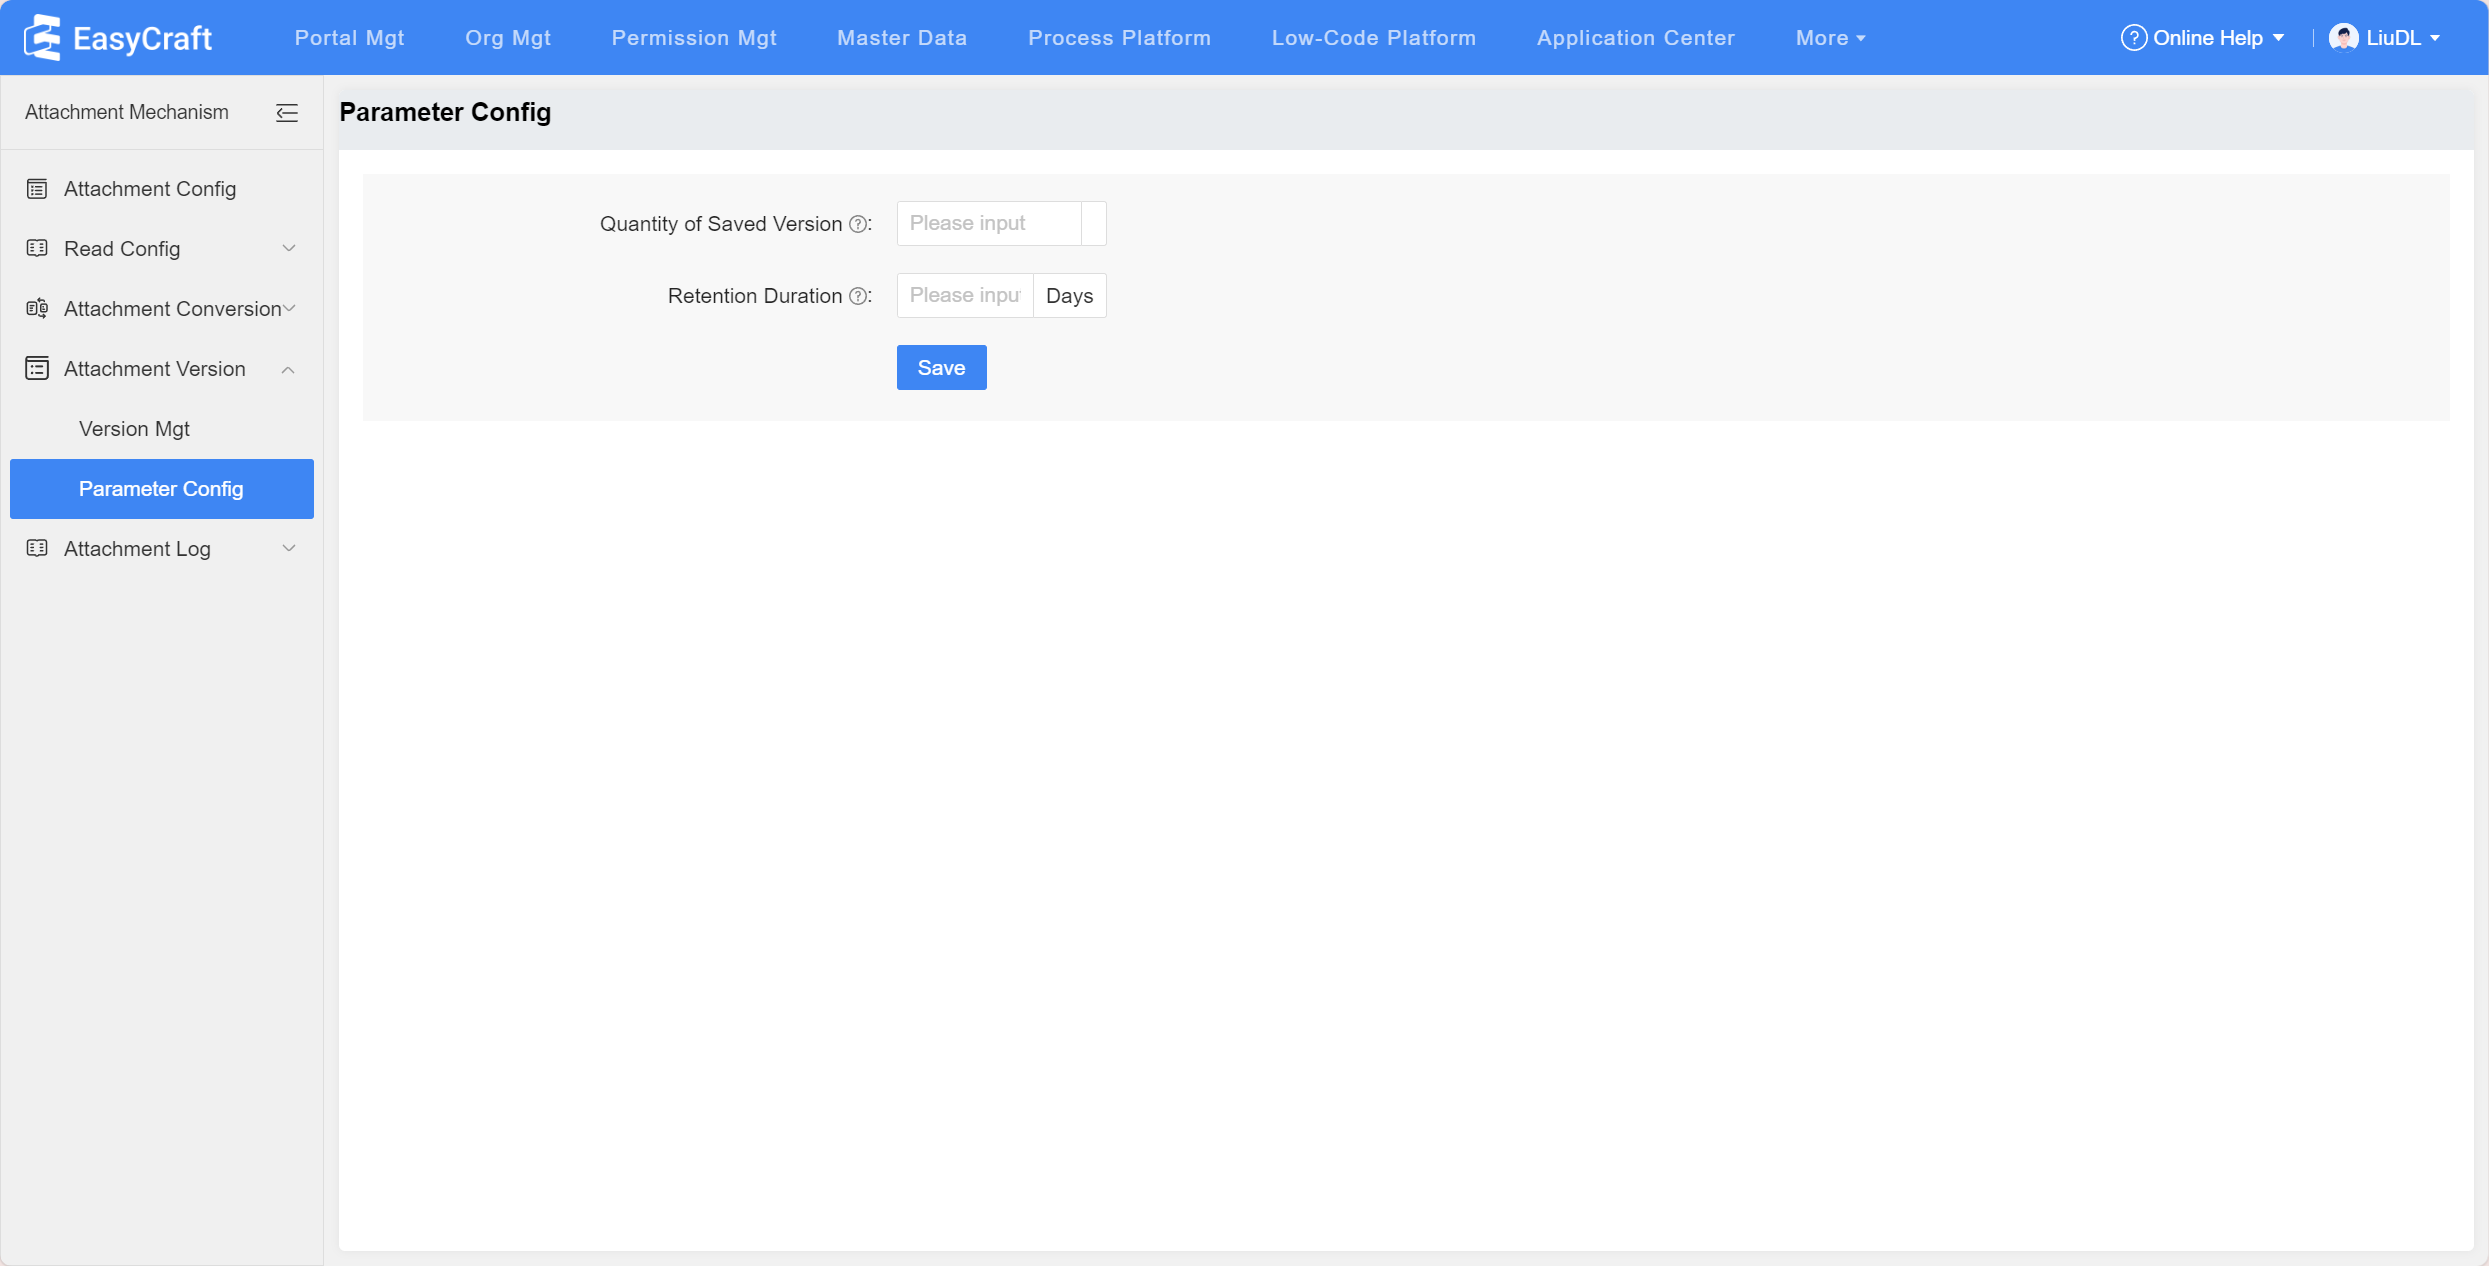Open the More dropdown menu
Screen dimensions: 2489x1266
[1830, 38]
